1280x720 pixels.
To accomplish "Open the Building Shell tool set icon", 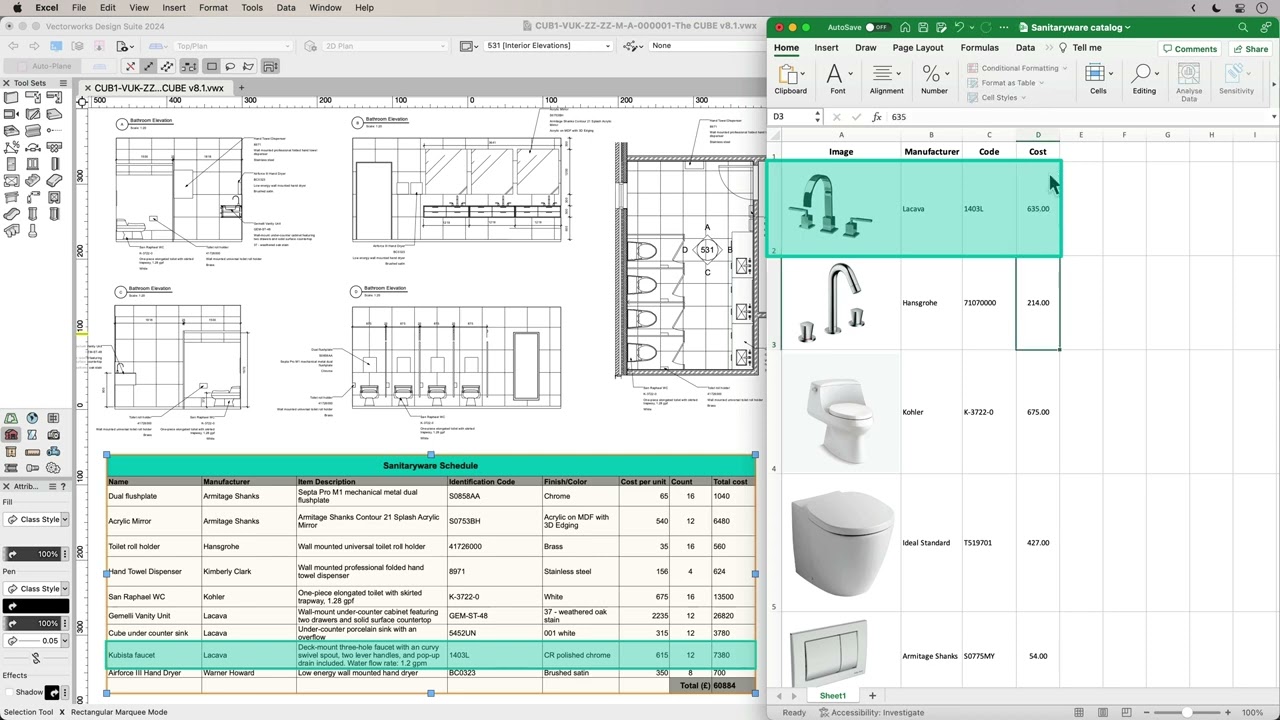I will tap(11, 435).
